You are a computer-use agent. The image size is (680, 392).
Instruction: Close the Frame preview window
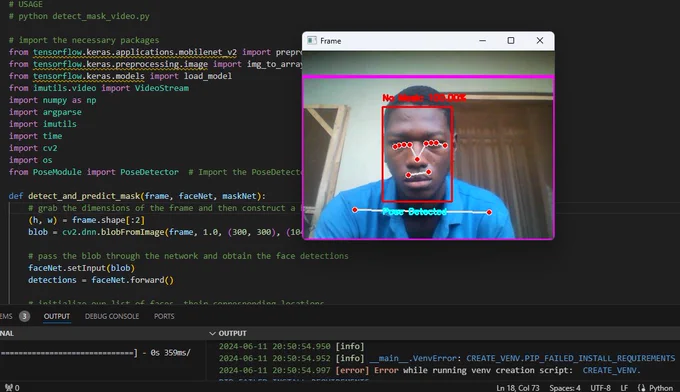coord(539,40)
